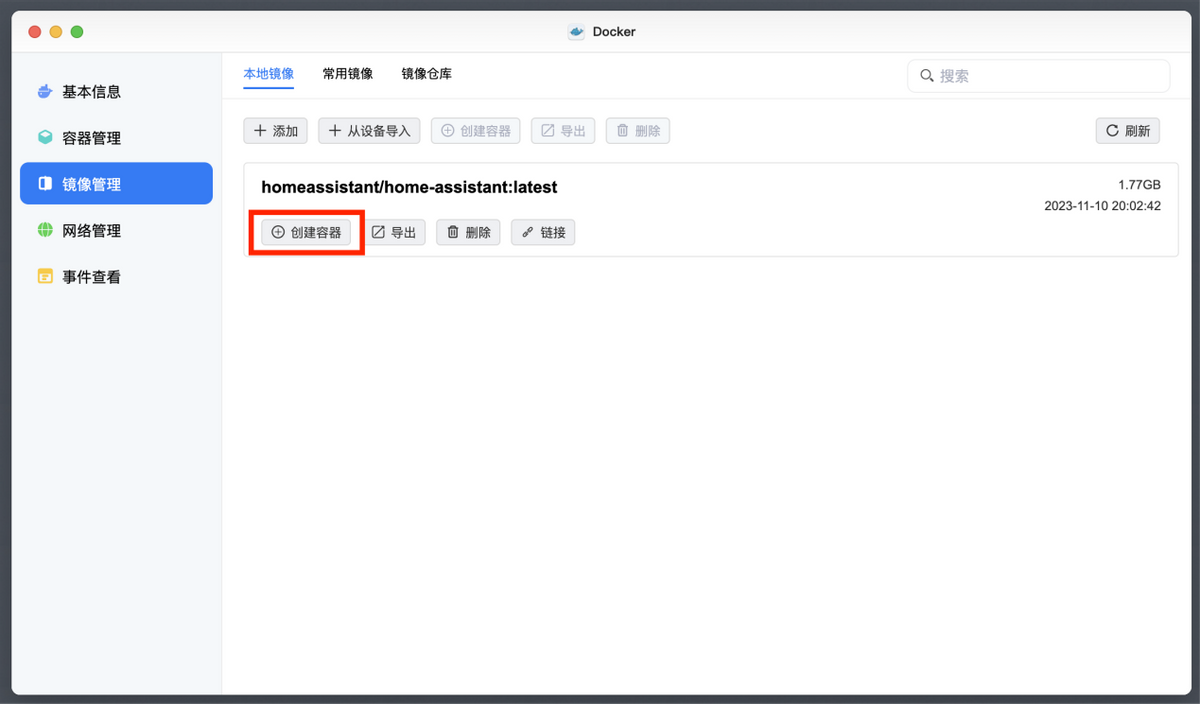Maximize the Docker window with the green button

[77, 31]
